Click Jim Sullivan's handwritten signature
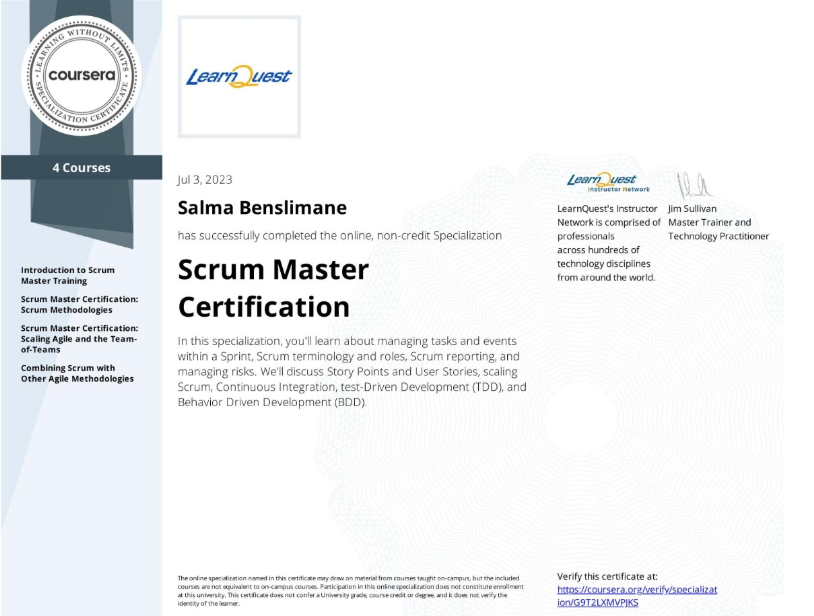 (x=694, y=184)
